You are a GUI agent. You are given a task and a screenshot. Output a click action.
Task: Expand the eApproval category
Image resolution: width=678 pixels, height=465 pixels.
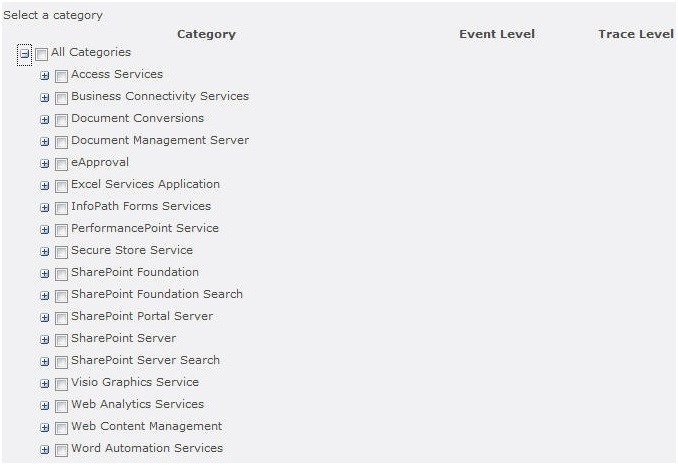coord(45,164)
